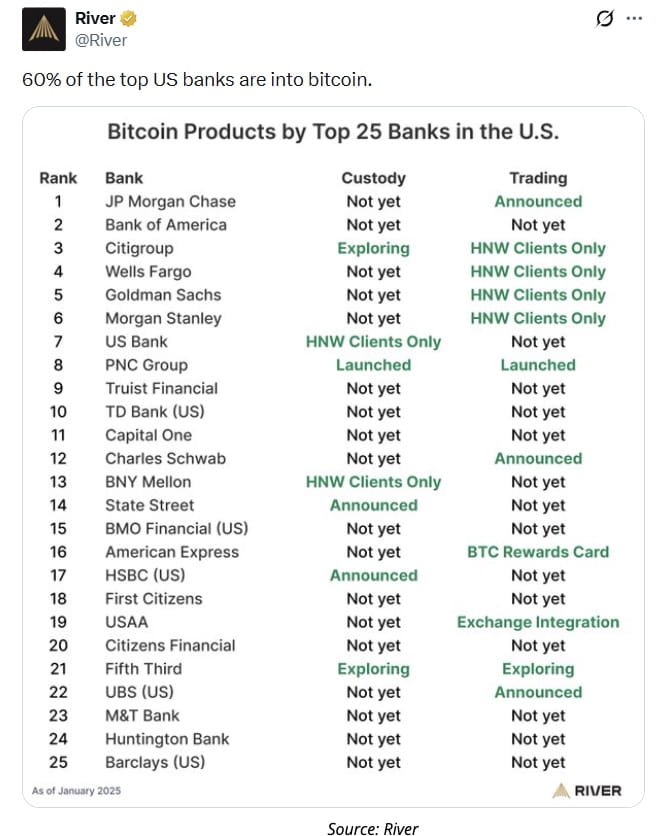The image size is (662, 836).
Task: Click the chart title about Top 25 Banks
Action: pos(333,132)
